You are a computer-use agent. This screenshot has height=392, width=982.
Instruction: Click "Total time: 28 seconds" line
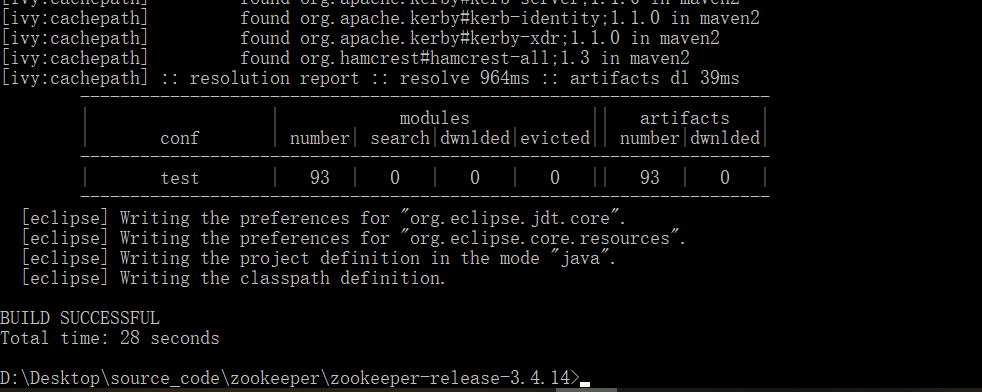coord(110,338)
